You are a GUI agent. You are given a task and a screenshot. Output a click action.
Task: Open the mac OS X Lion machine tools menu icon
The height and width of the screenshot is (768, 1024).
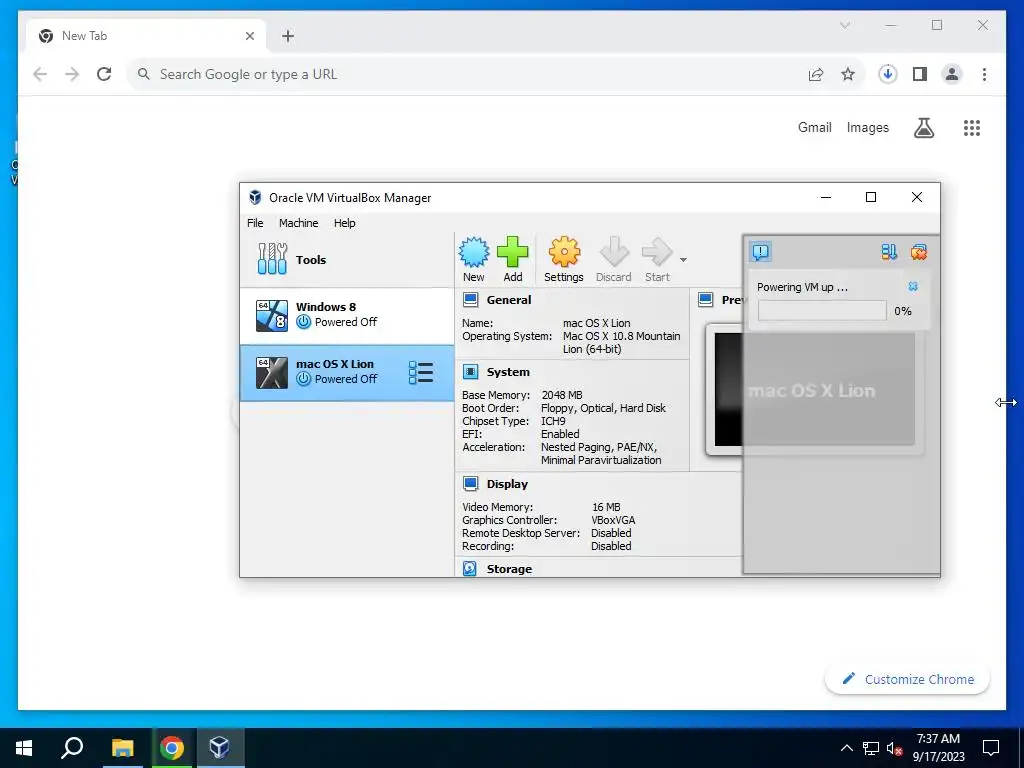(x=421, y=373)
